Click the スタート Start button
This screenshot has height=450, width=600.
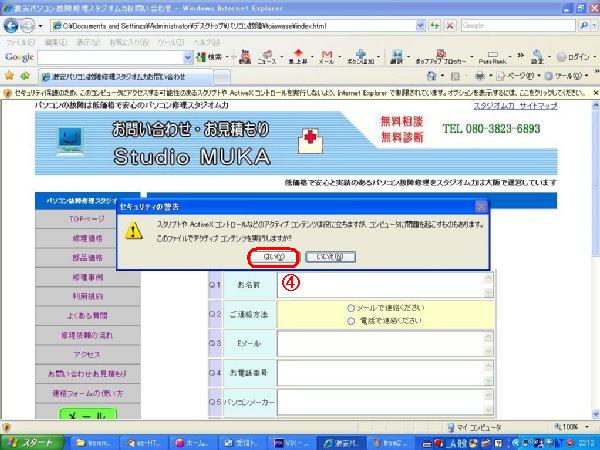pos(32,442)
